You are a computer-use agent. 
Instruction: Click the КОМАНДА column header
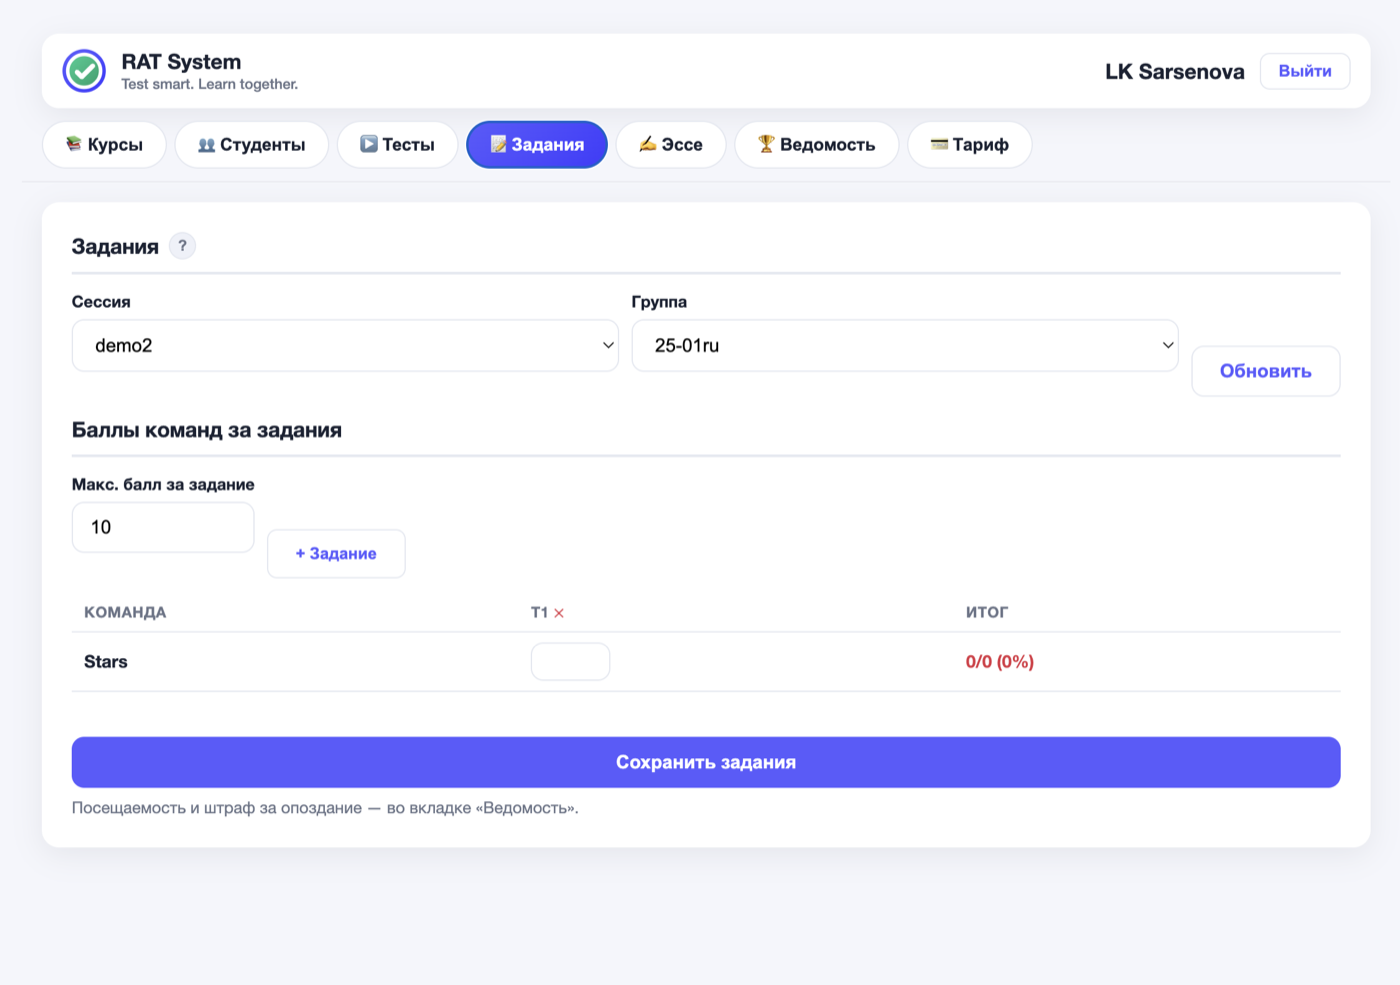point(125,612)
